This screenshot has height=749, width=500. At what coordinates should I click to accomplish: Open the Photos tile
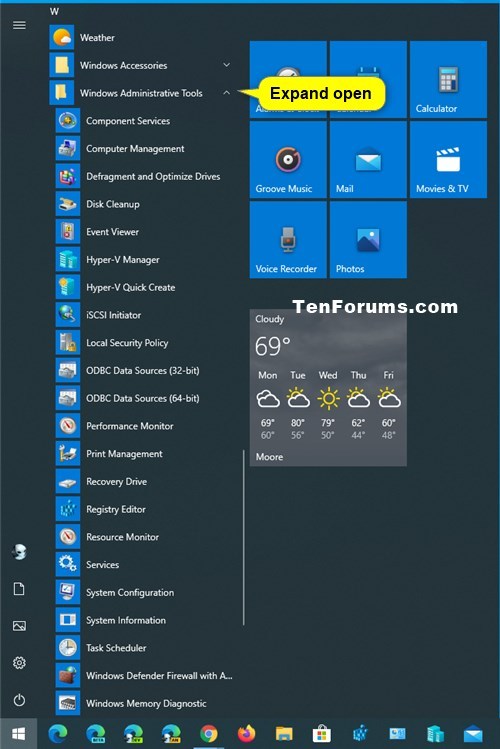tap(368, 240)
